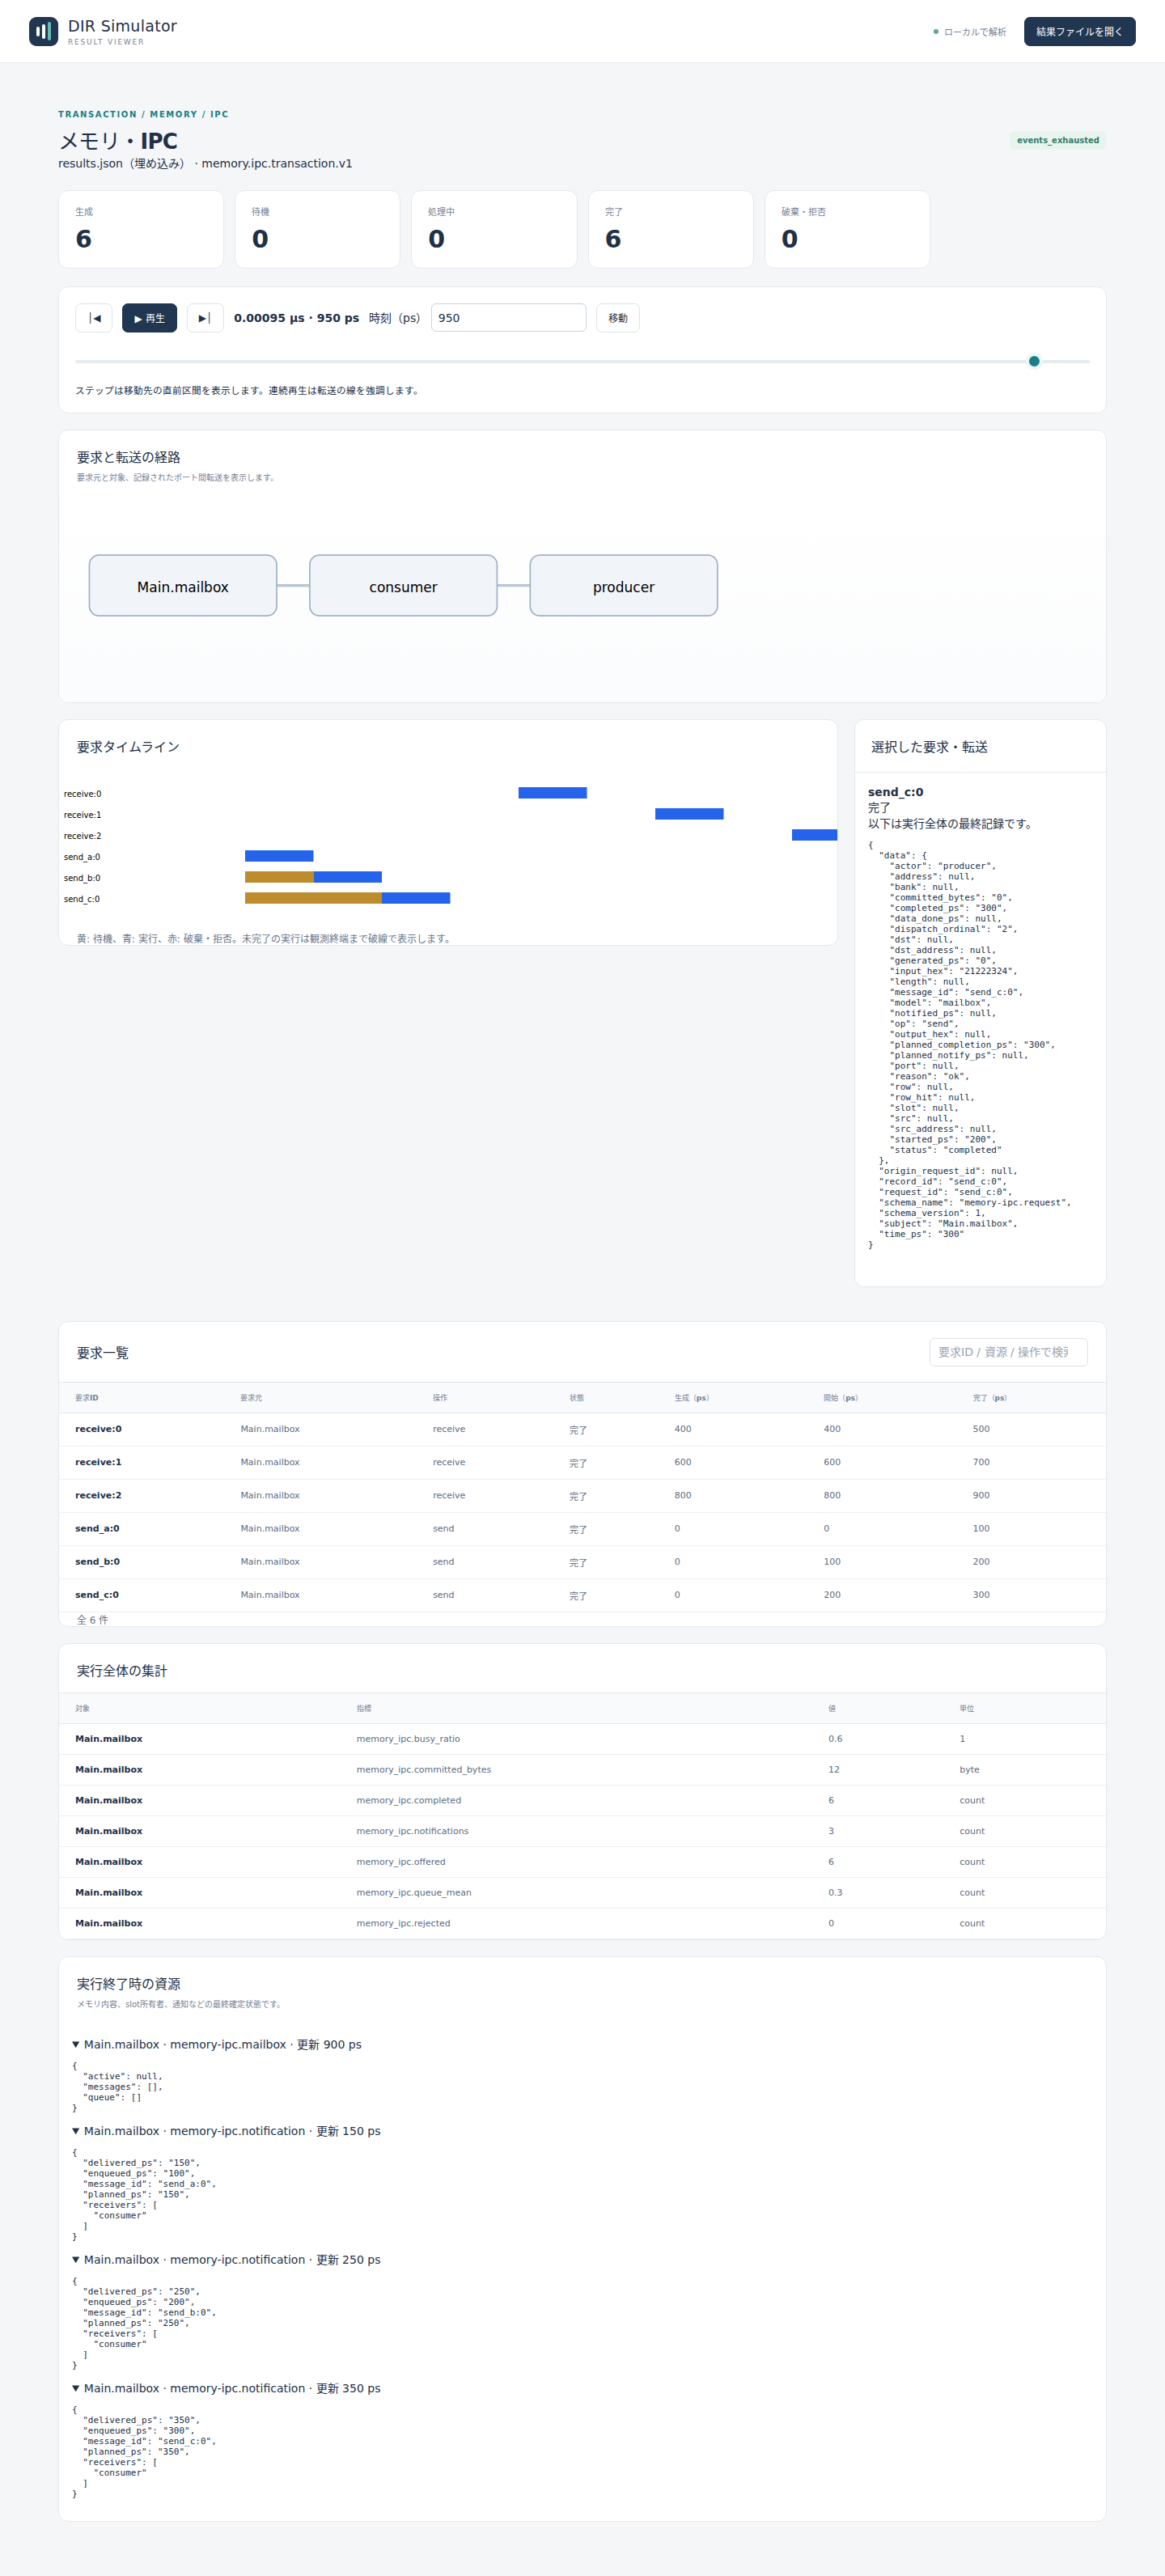
Task: Click the 要求ID column header
Action: tap(87, 1398)
